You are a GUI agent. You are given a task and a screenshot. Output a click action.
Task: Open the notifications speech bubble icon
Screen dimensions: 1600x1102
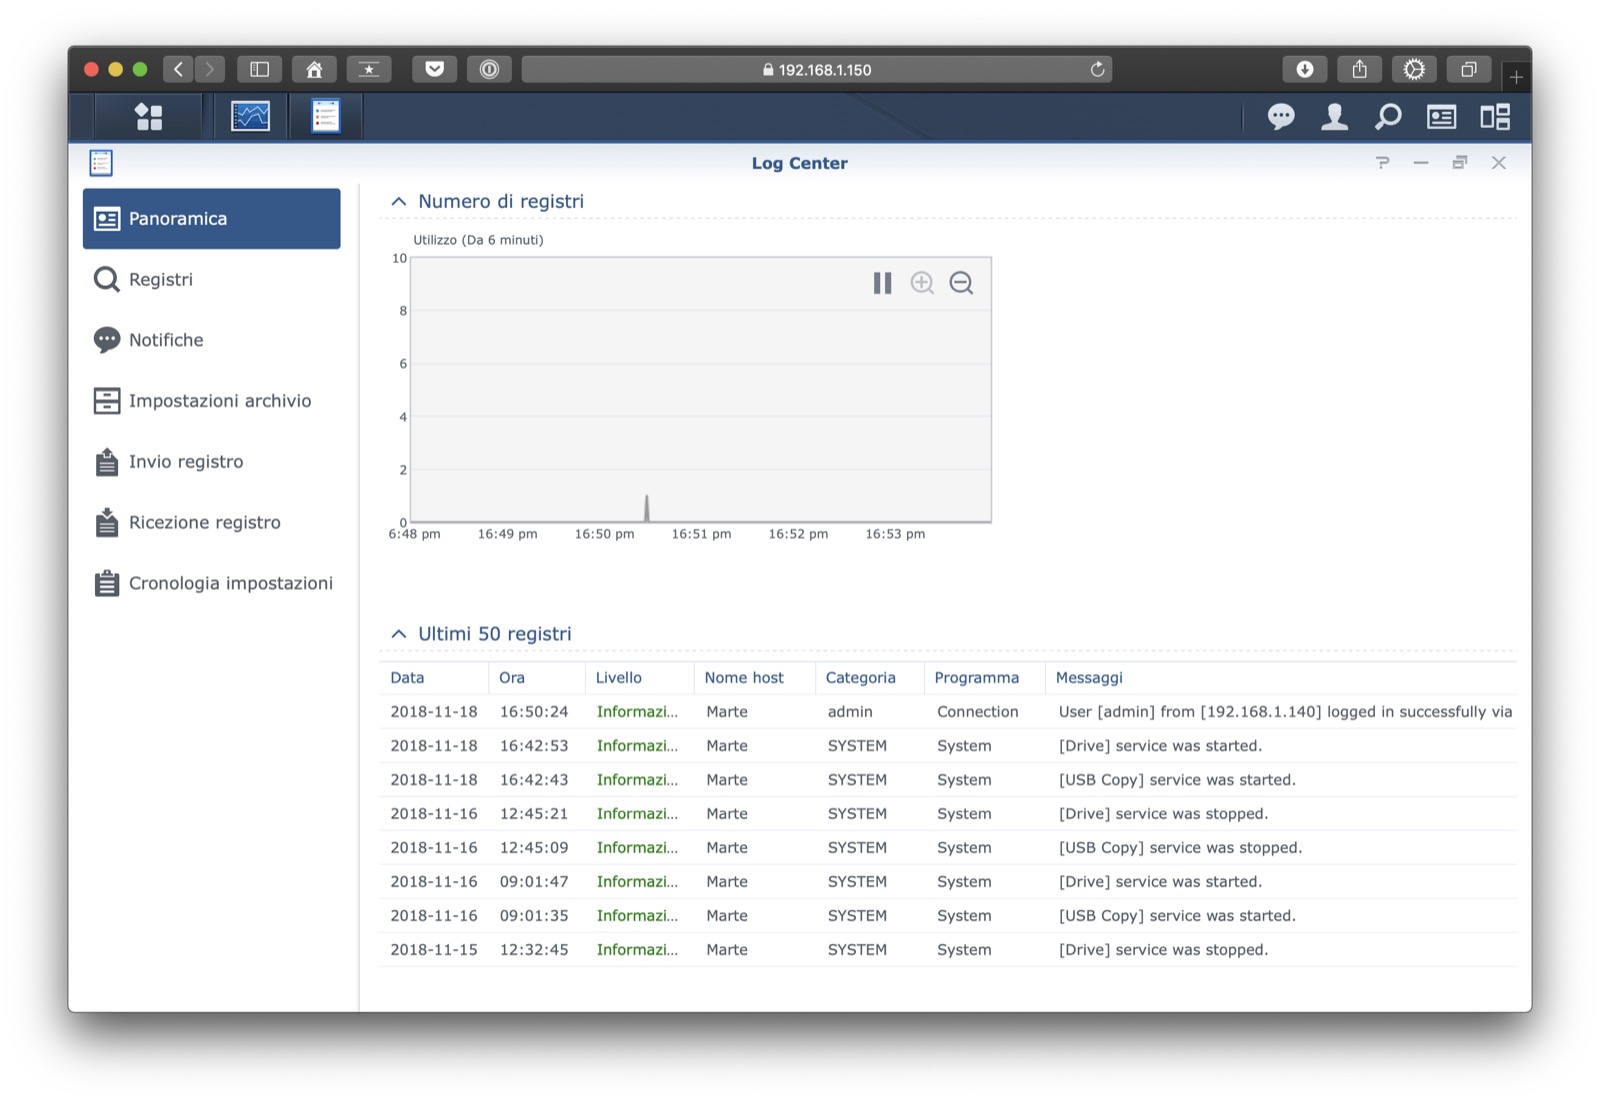(1280, 117)
